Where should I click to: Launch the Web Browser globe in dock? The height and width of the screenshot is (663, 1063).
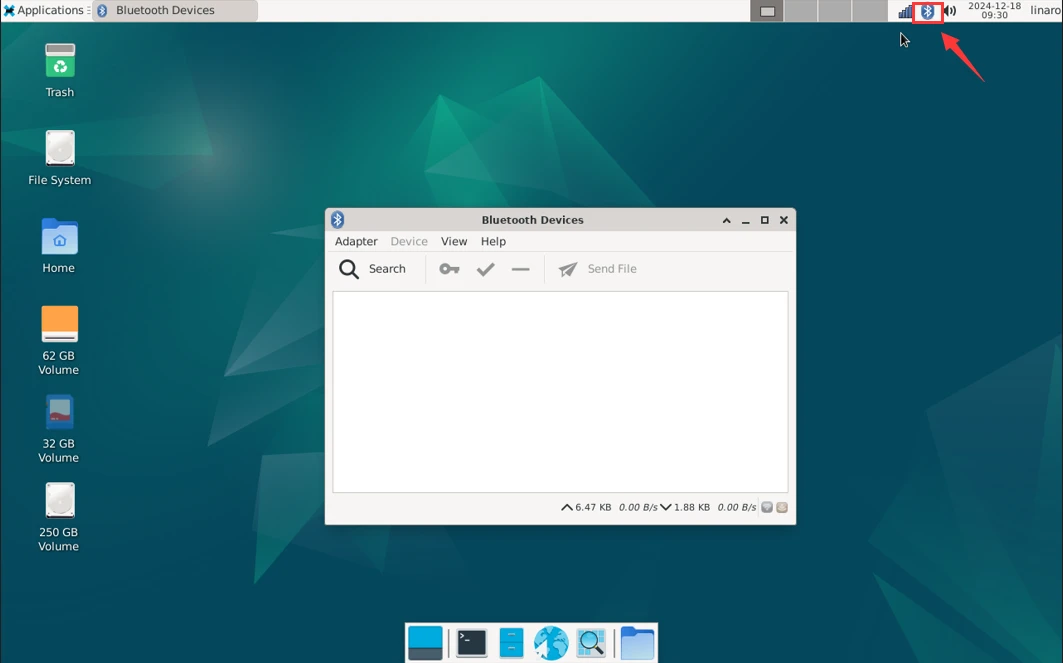pos(550,643)
